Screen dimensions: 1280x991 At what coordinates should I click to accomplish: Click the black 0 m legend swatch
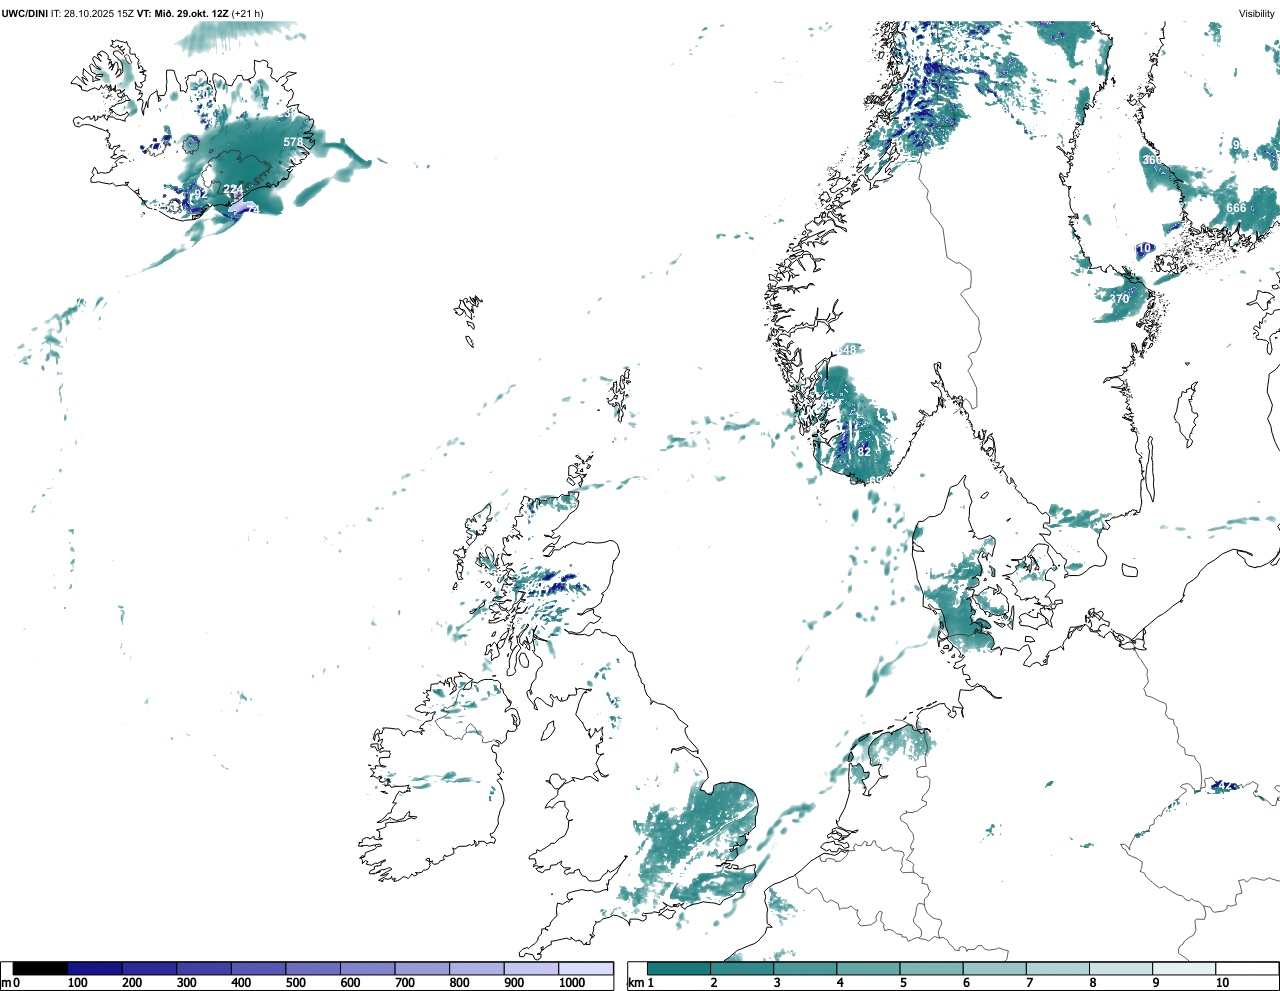point(40,968)
